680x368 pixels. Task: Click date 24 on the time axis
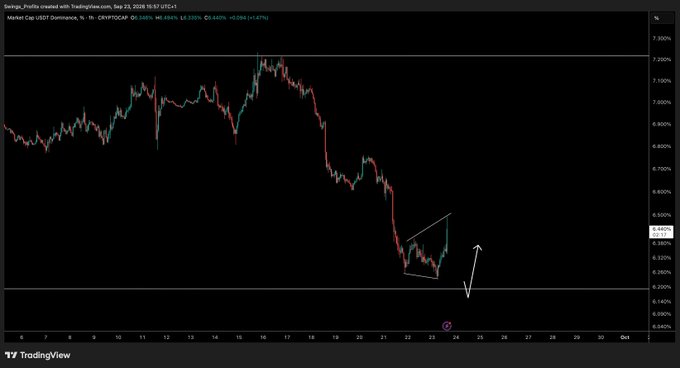pos(456,337)
